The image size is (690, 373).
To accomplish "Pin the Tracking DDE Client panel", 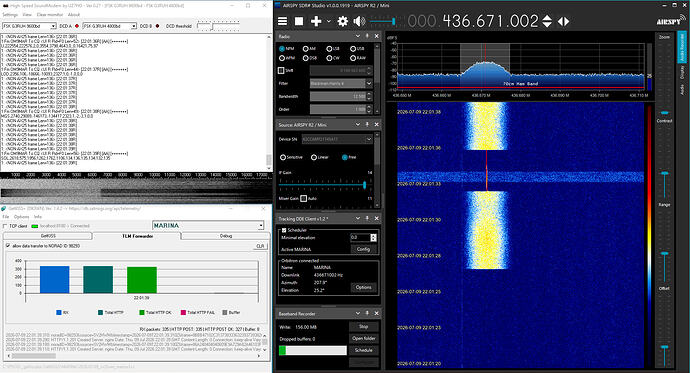I will (x=367, y=218).
